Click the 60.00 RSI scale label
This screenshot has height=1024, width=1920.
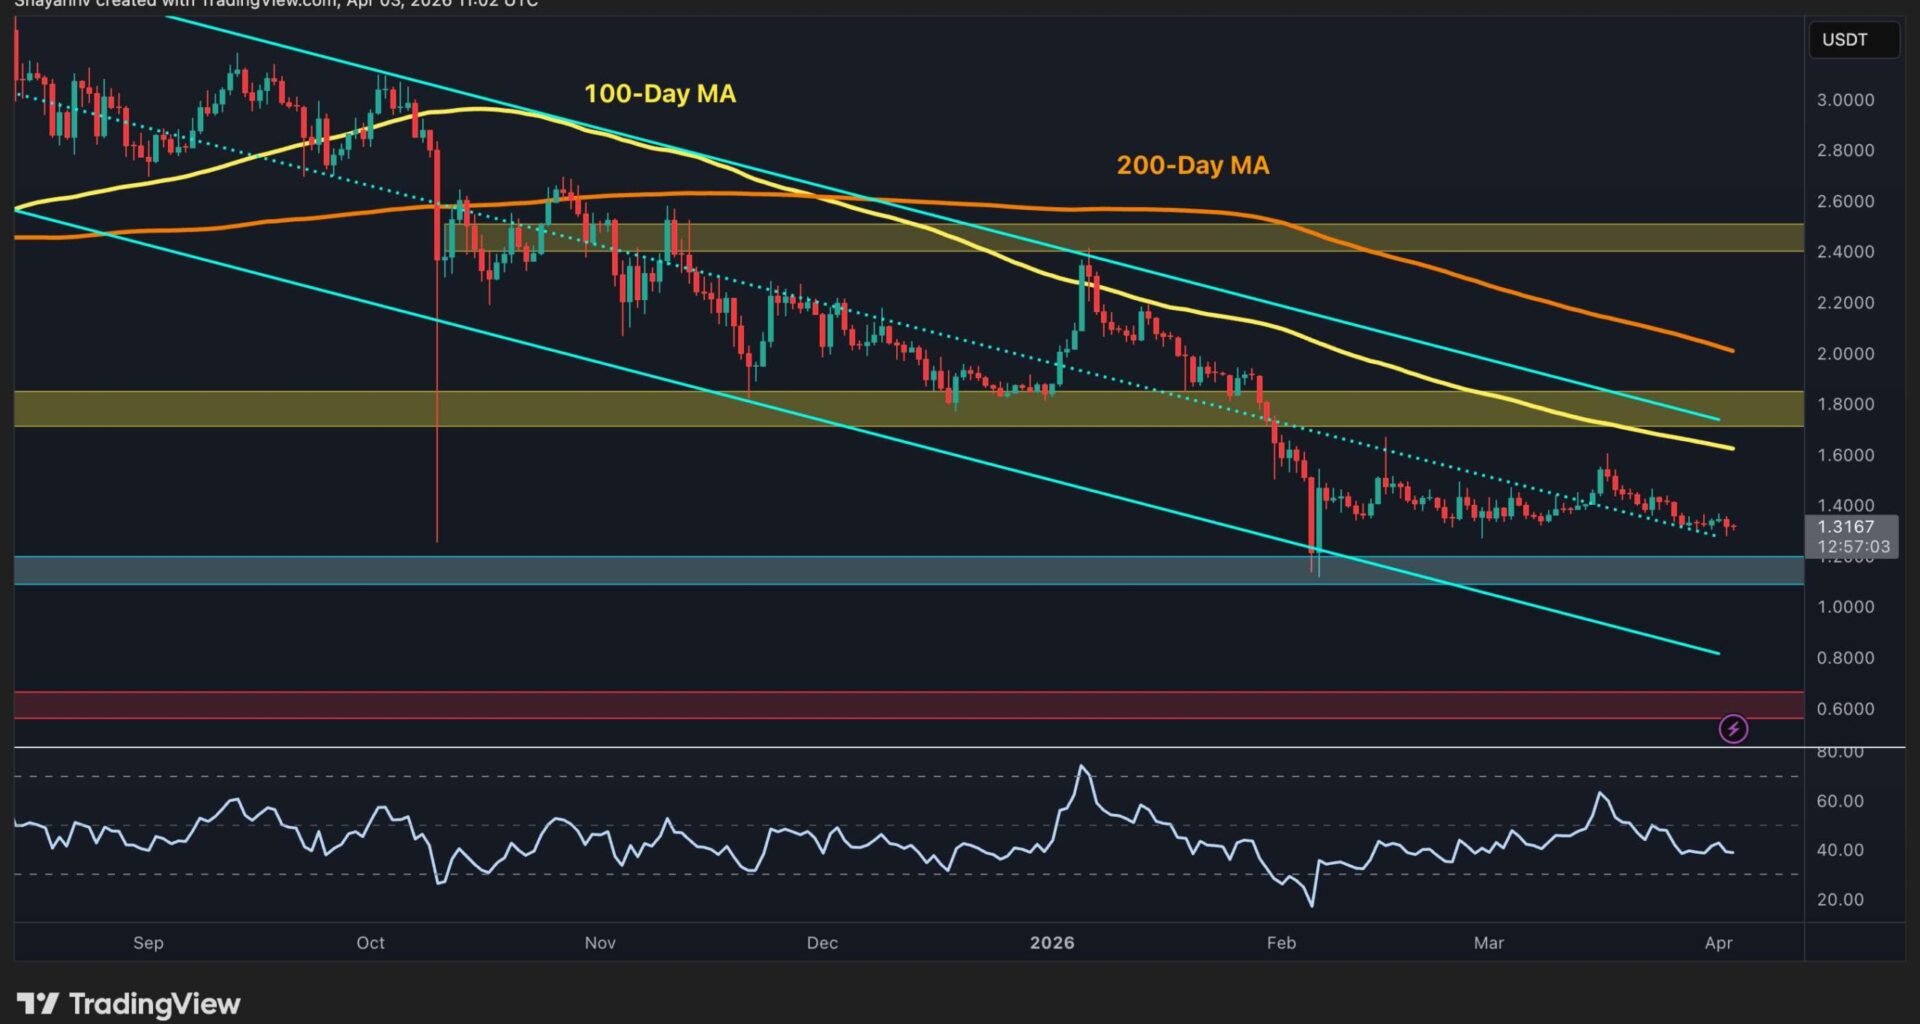[x=1840, y=801]
